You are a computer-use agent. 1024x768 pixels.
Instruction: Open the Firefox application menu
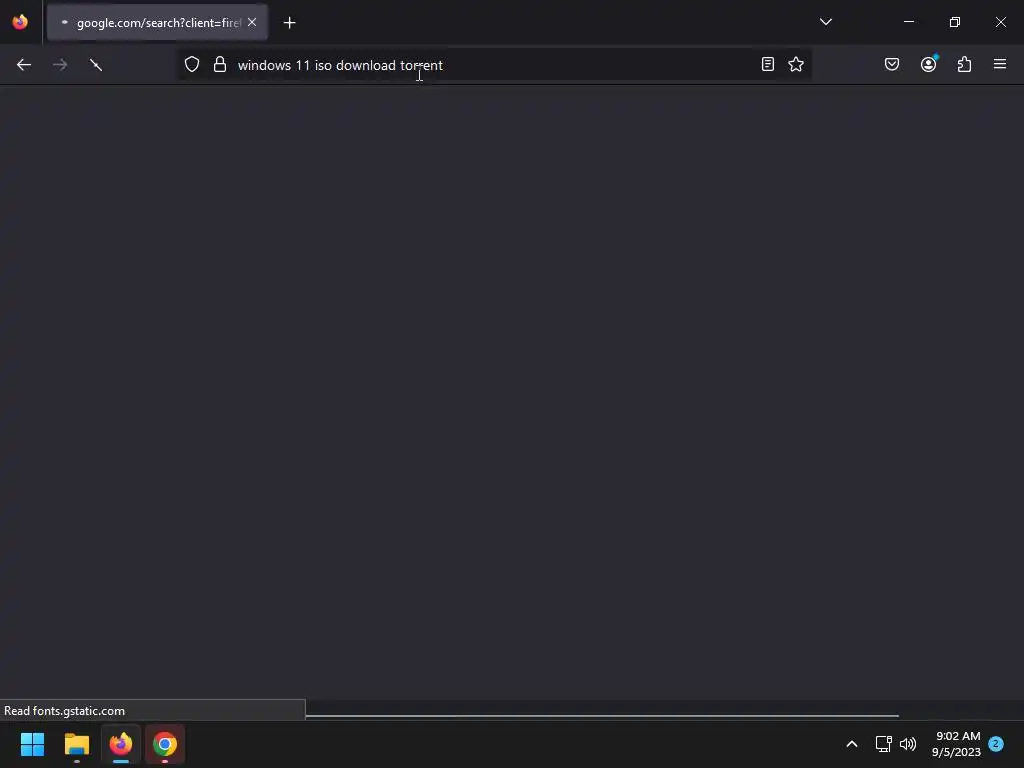pos(1000,64)
